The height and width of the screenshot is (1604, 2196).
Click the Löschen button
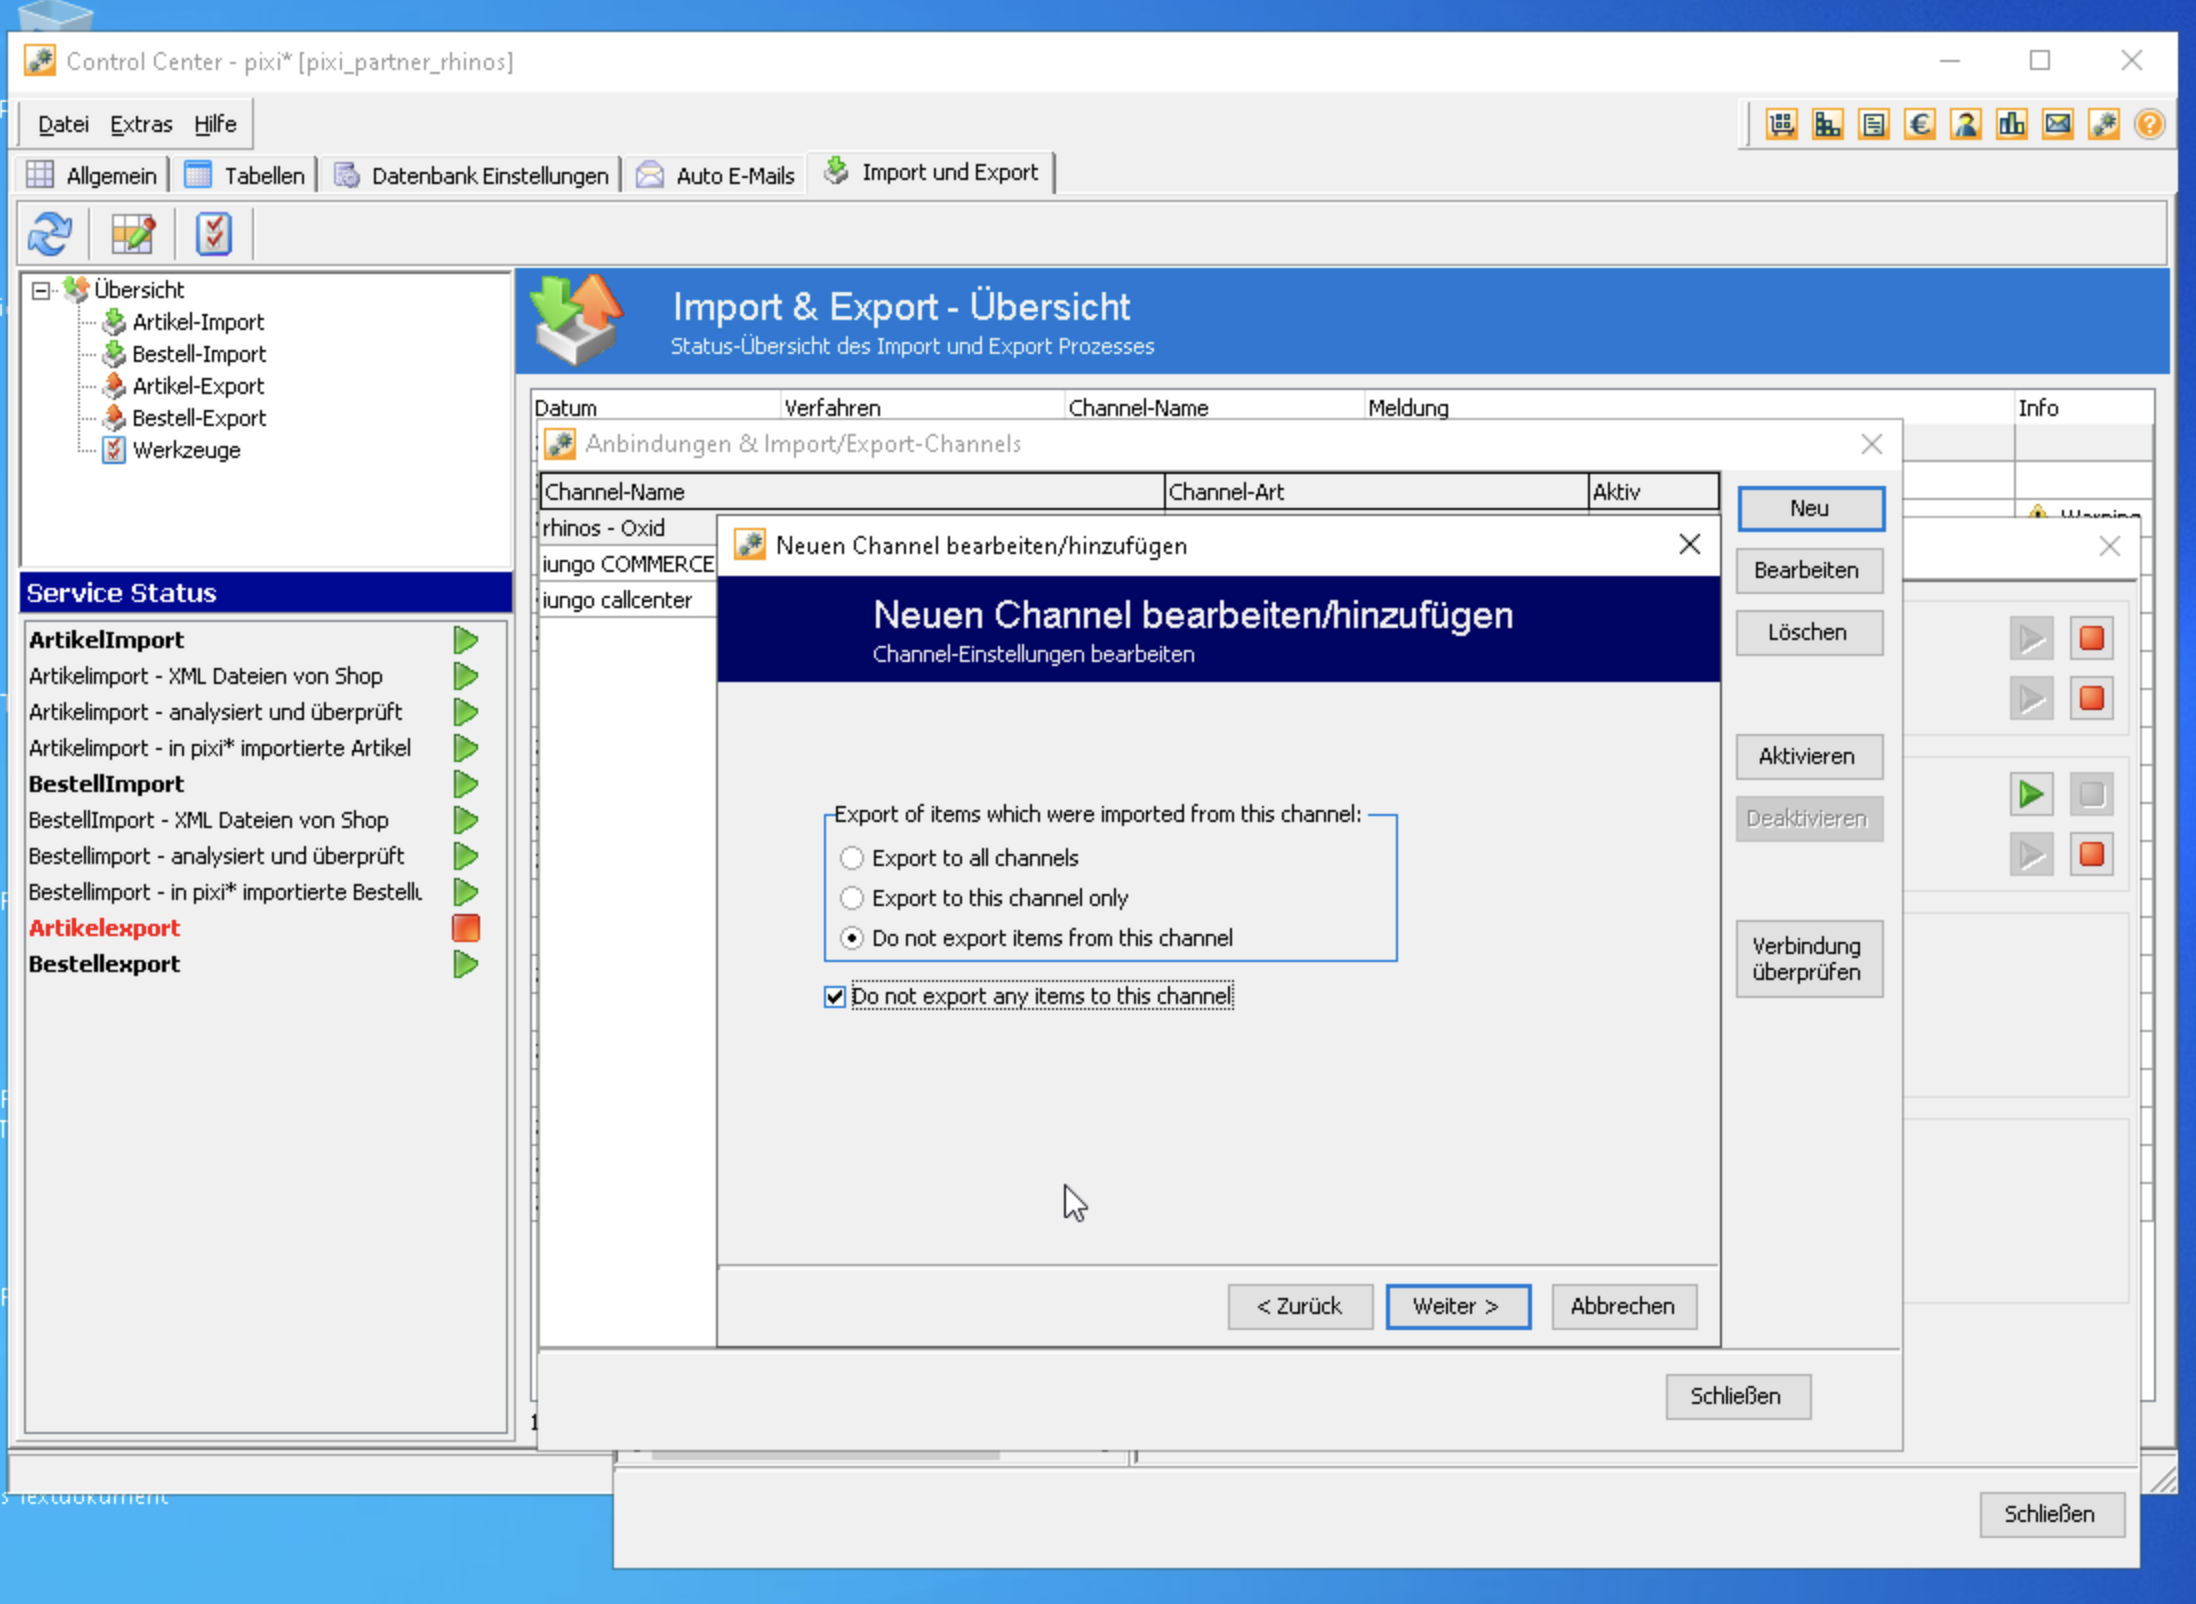click(1808, 632)
